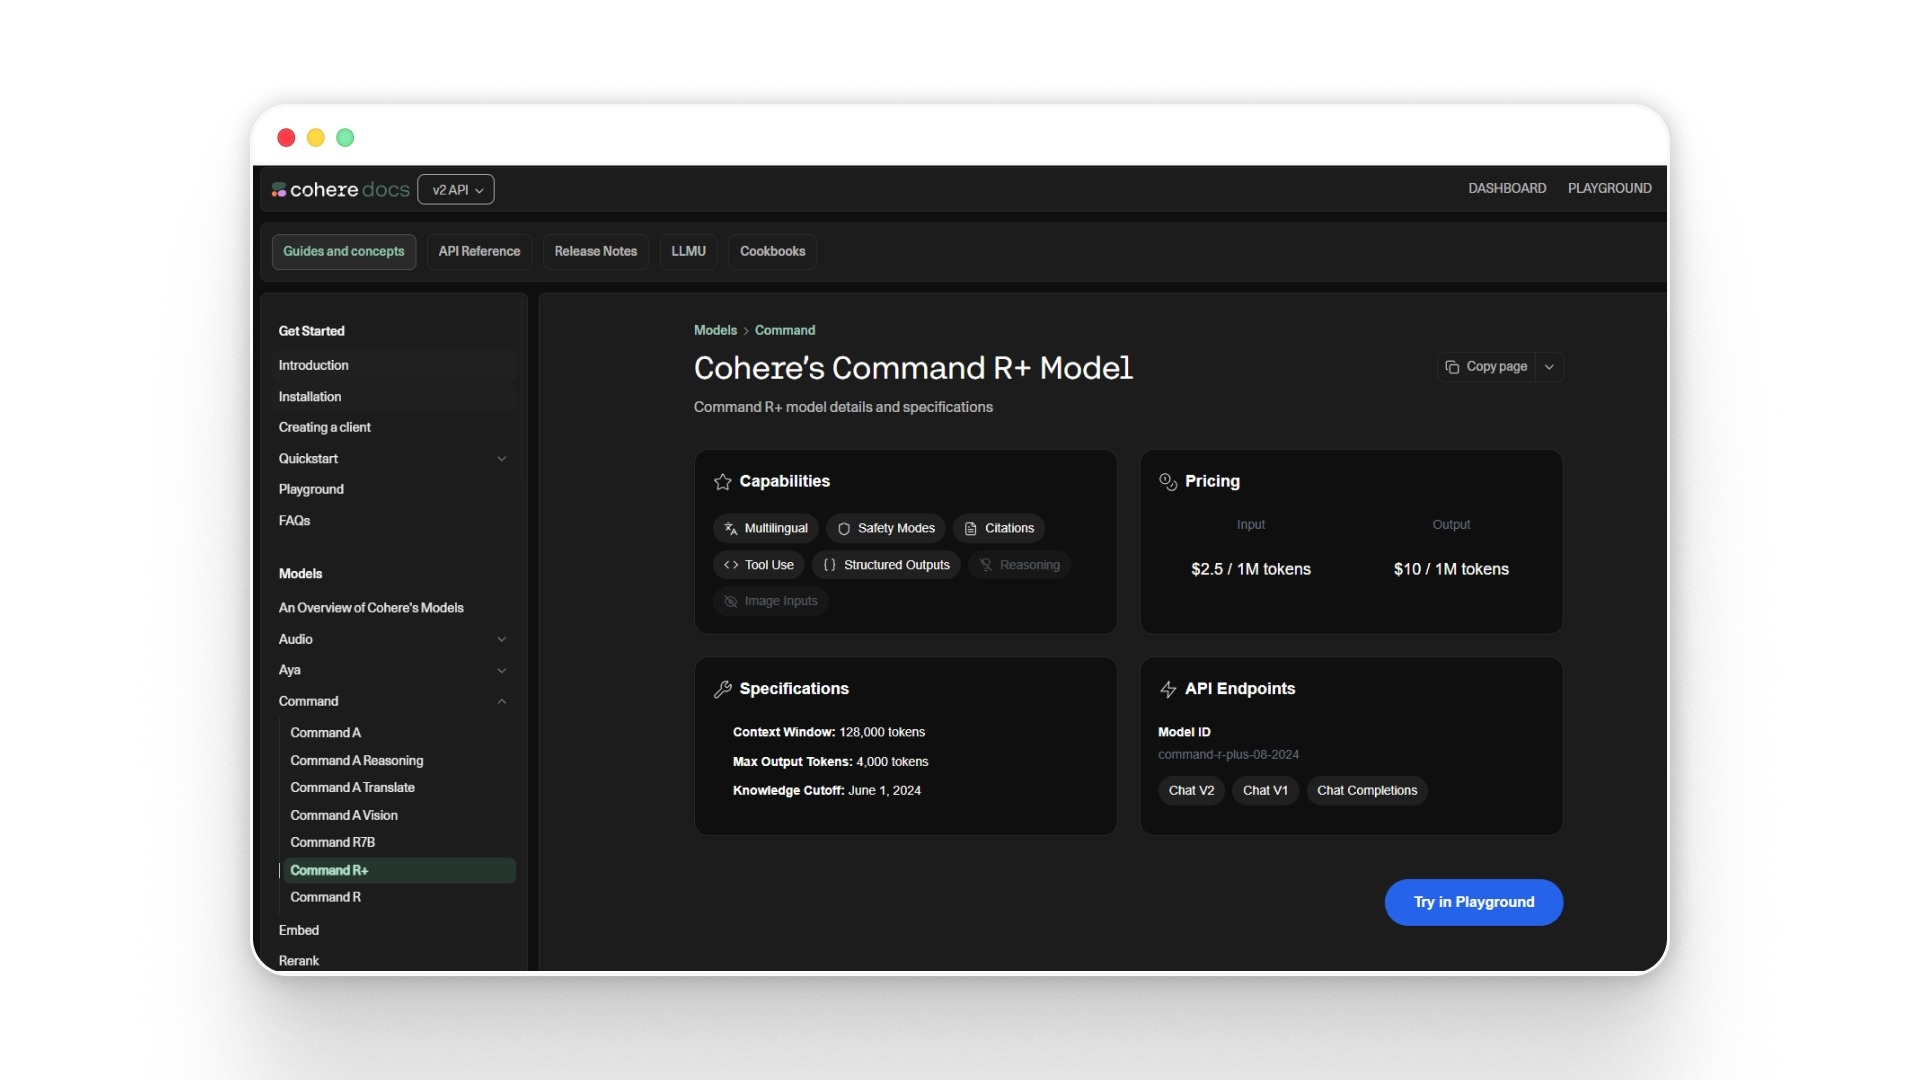The width and height of the screenshot is (1920, 1080).
Task: Click the Multilingual capability chip
Action: pos(766,528)
